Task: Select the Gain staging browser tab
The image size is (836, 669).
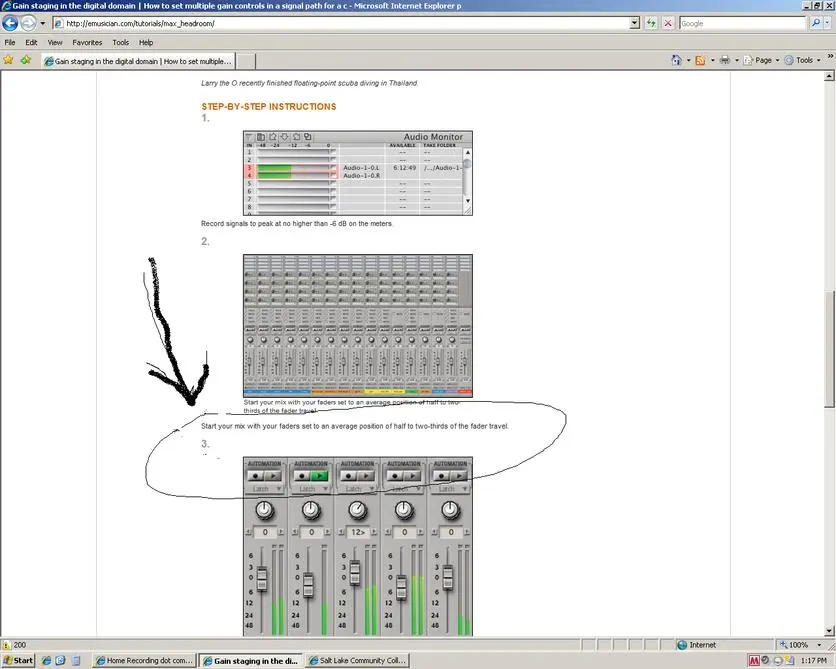Action: click(x=140, y=61)
